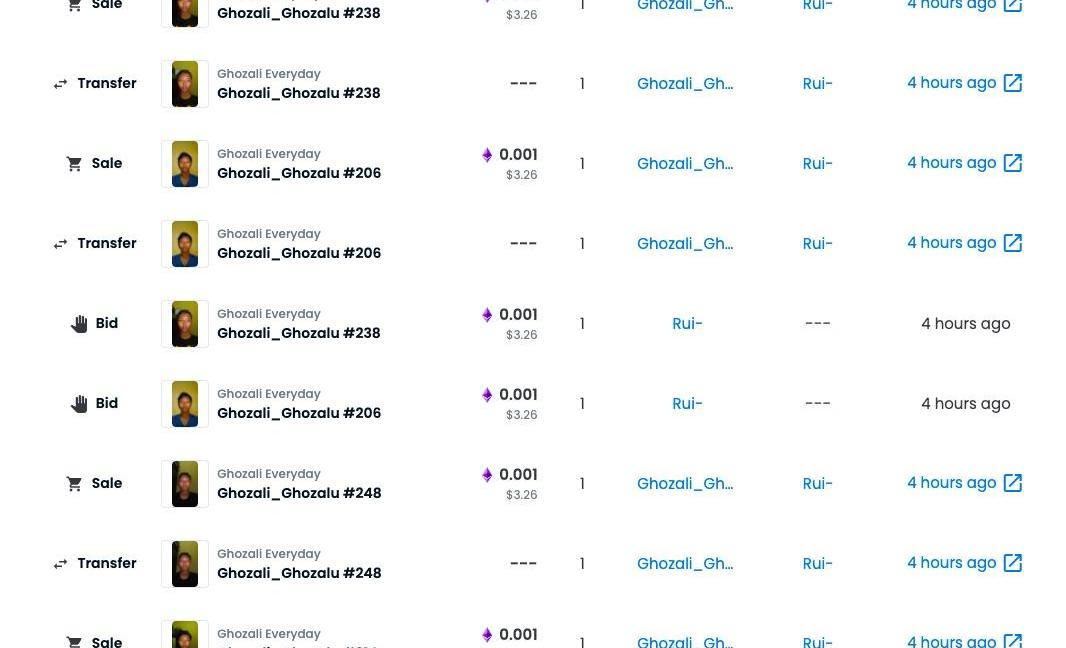Click external link icon for #206 Sale row
Image resolution: width=1066 pixels, height=648 pixels.
pyautogui.click(x=1012, y=163)
